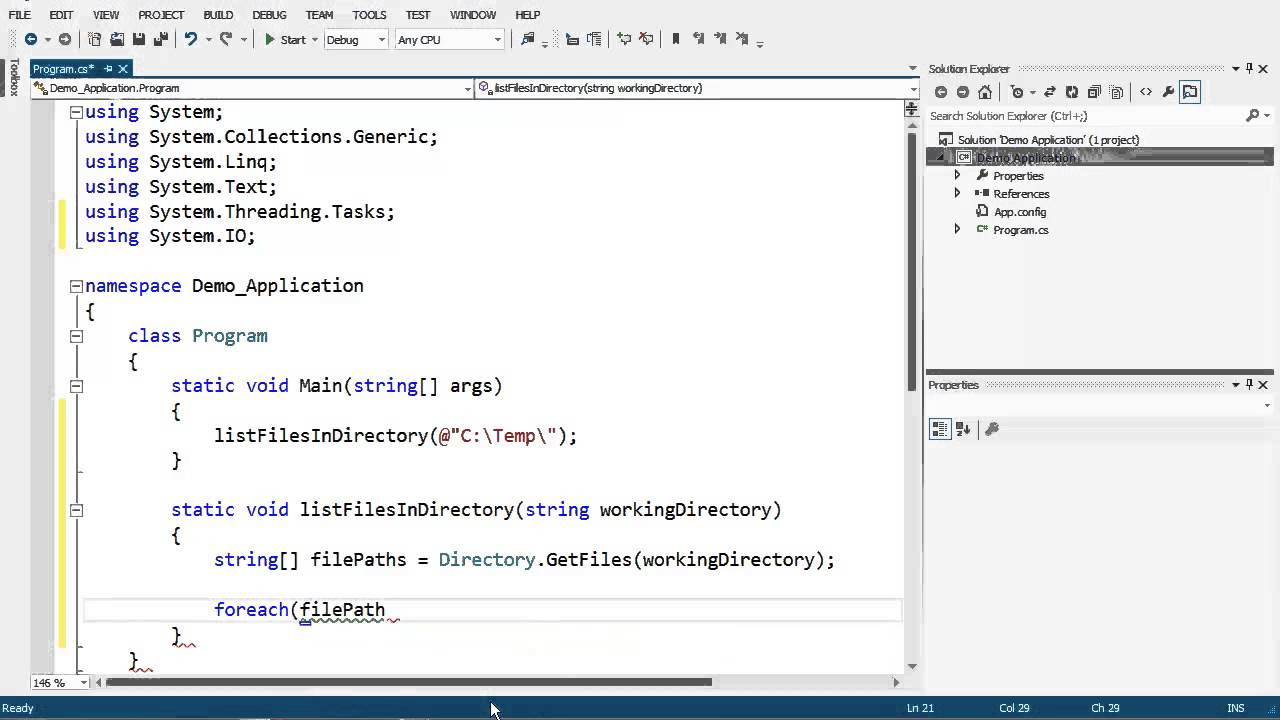This screenshot has height=720, width=1280.
Task: Open the Any CPU platform dropdown
Action: 449,39
